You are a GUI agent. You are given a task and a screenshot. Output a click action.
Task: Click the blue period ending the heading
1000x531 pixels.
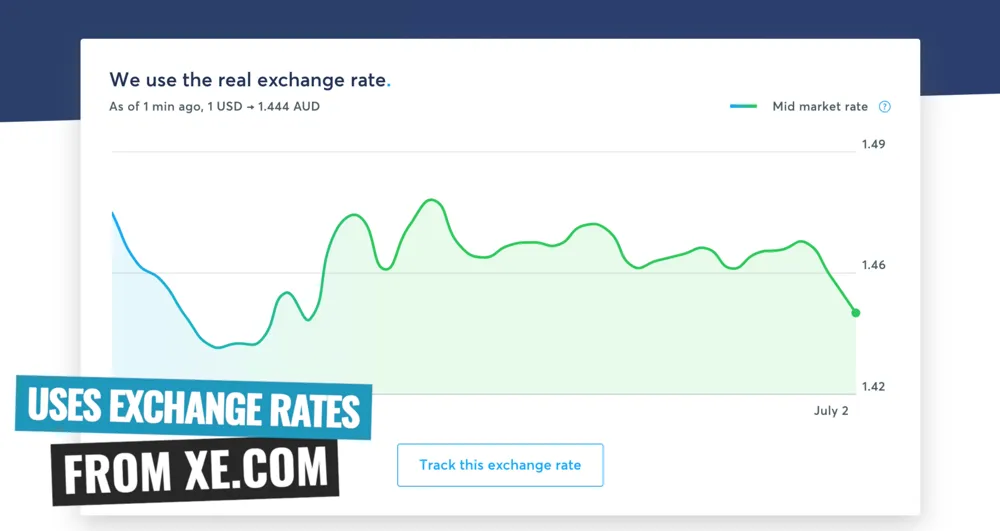388,80
